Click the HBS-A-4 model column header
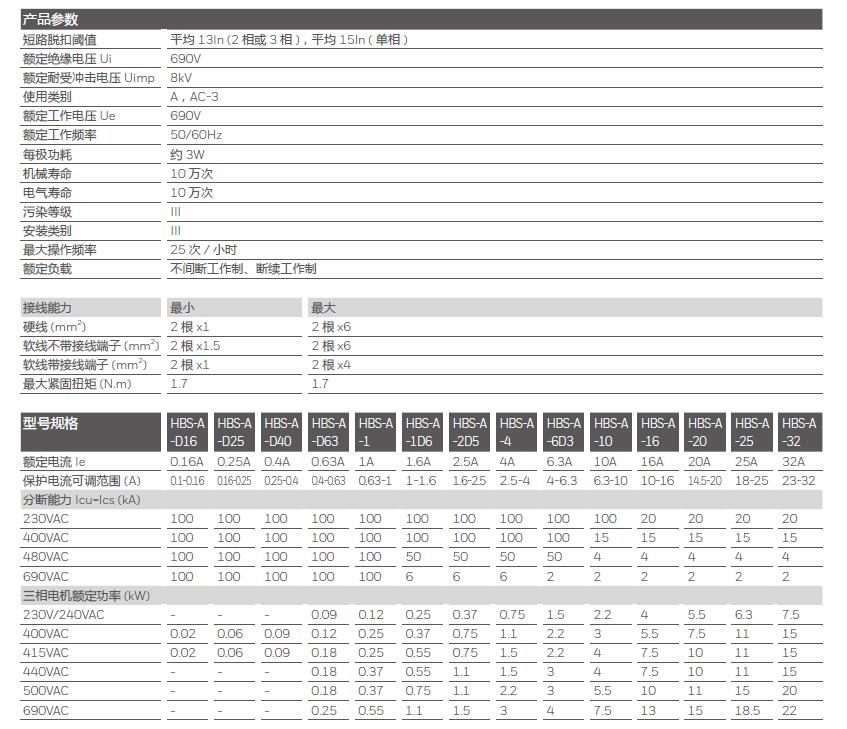Image resolution: width=847 pixels, height=729 pixels. 516,432
